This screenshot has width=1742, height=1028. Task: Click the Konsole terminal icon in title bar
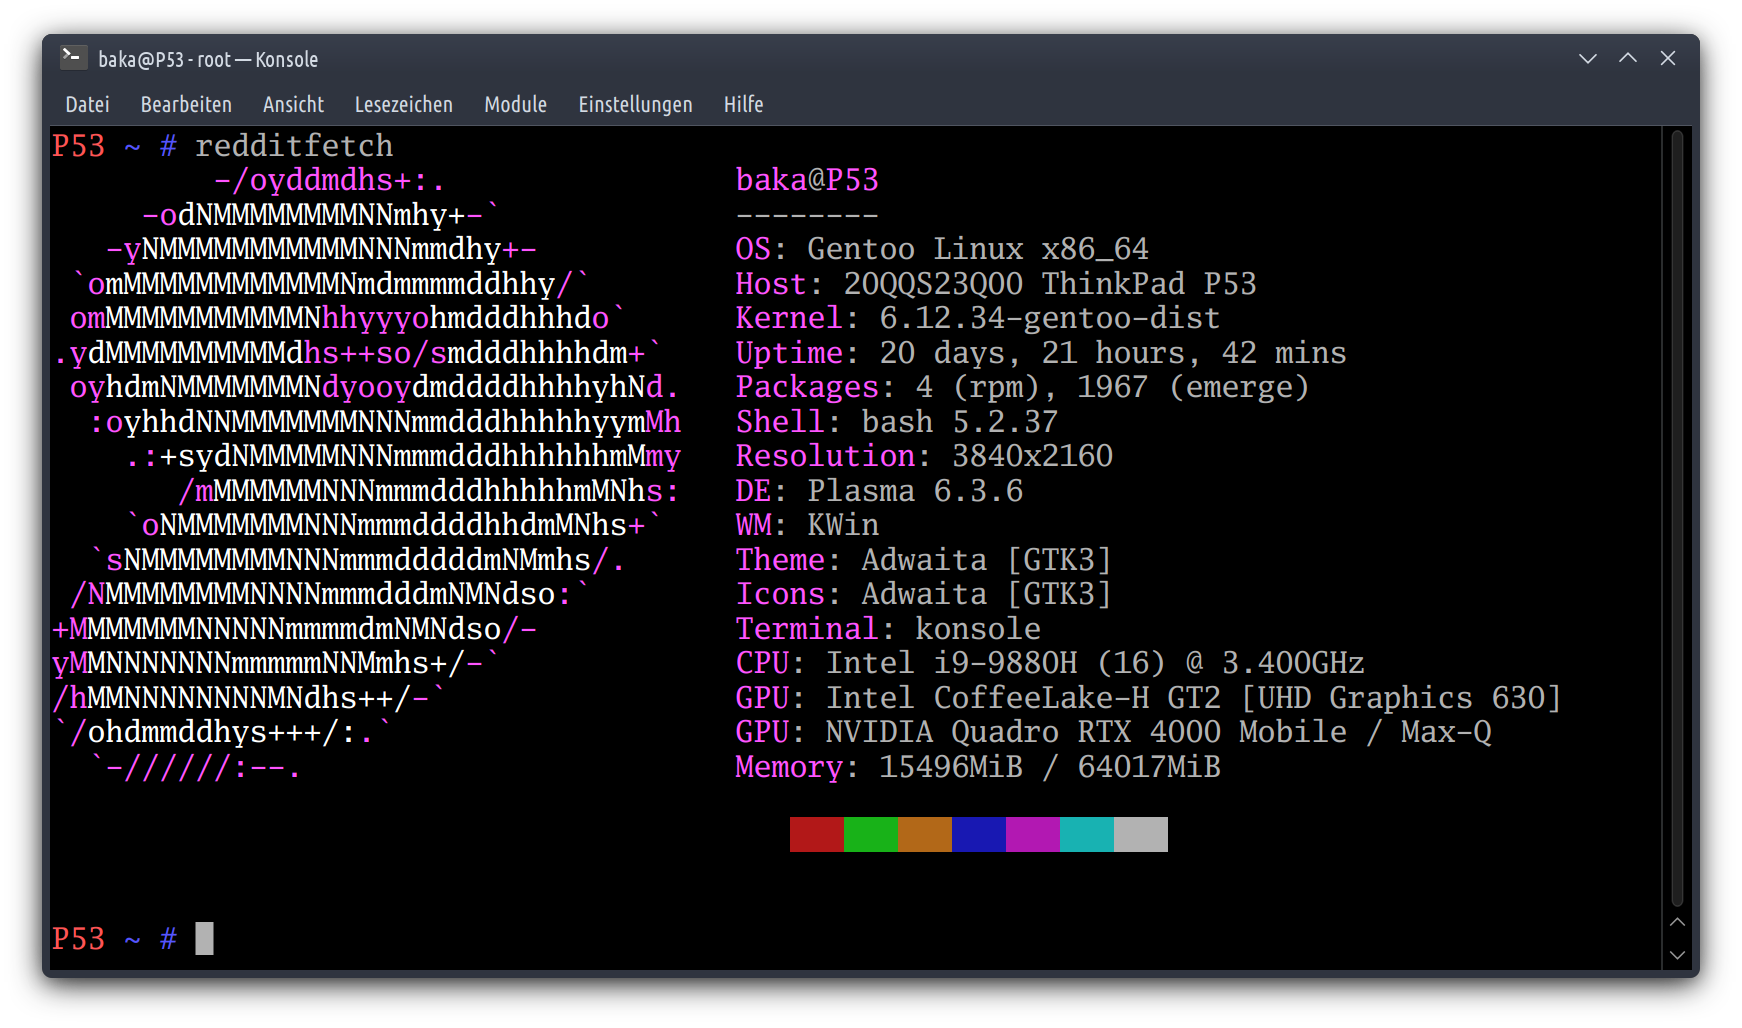click(x=72, y=58)
